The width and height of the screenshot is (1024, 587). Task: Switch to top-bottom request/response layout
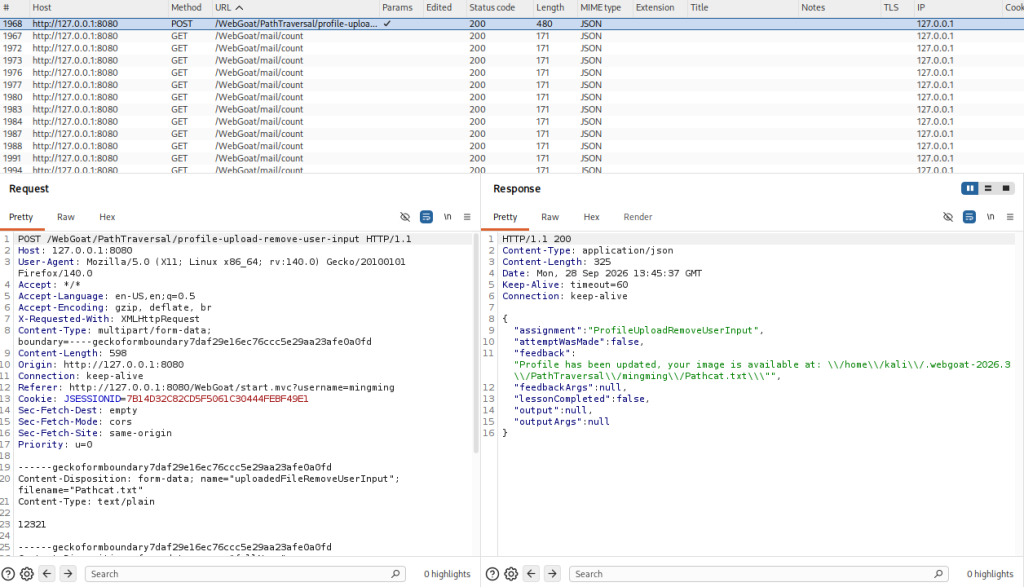[x=988, y=189]
